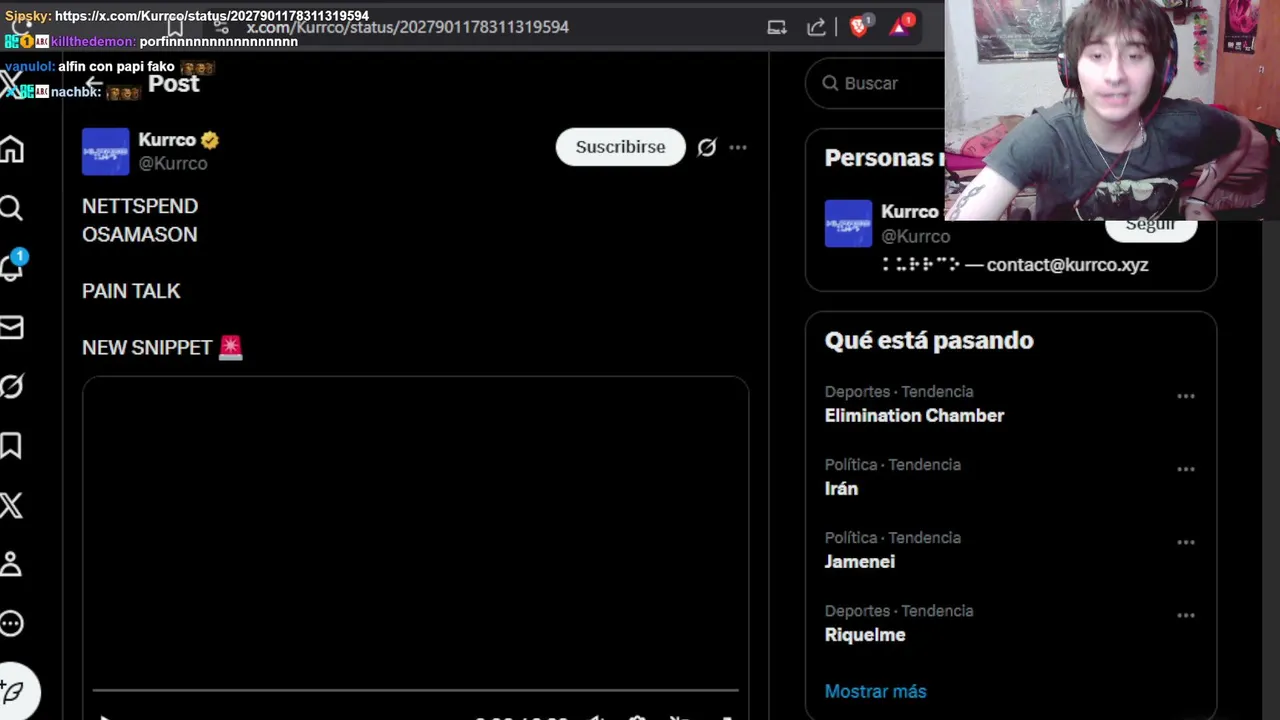Viewport: 1280px width, 720px height.
Task: Click the Brave Rewards triangle icon
Action: pyautogui.click(x=900, y=27)
